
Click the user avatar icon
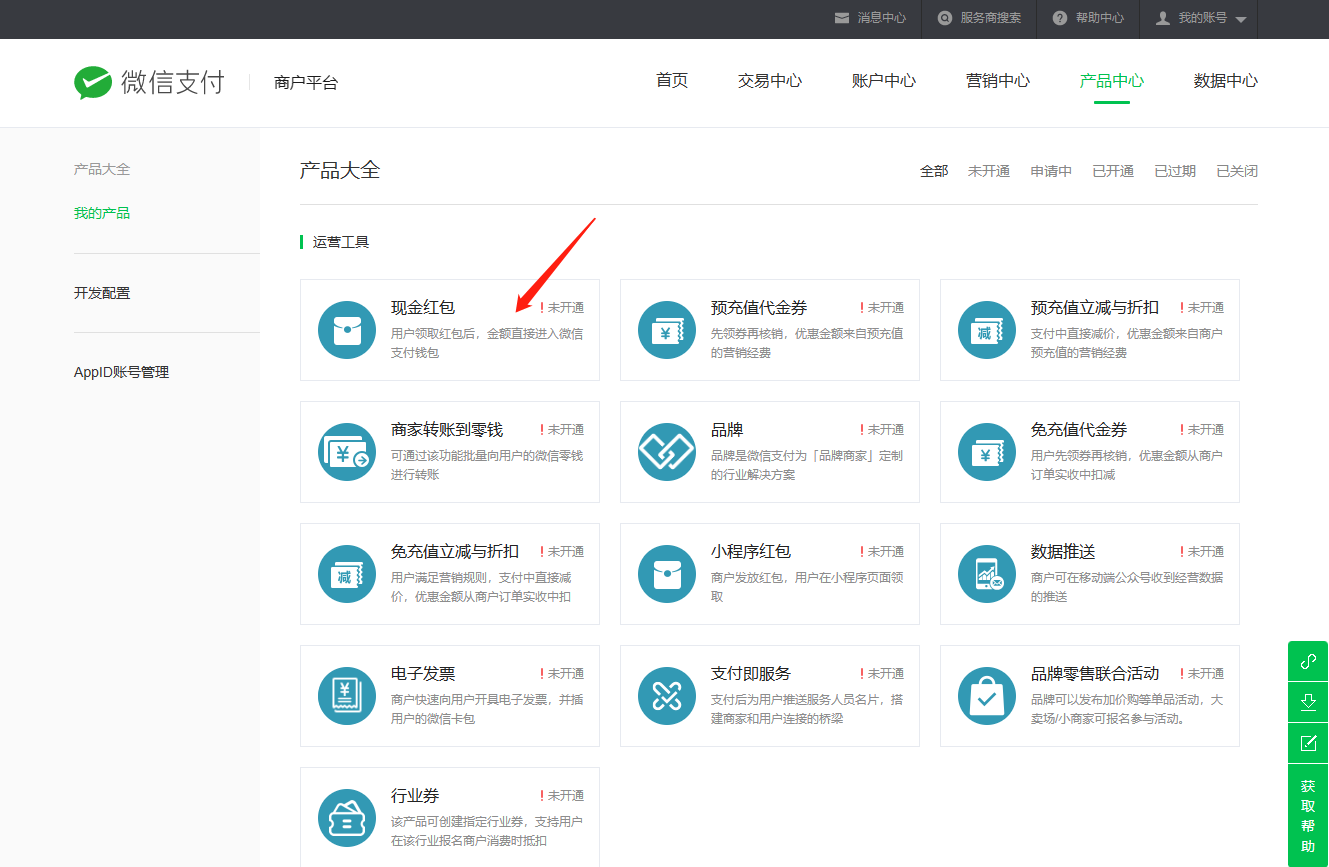[1163, 18]
